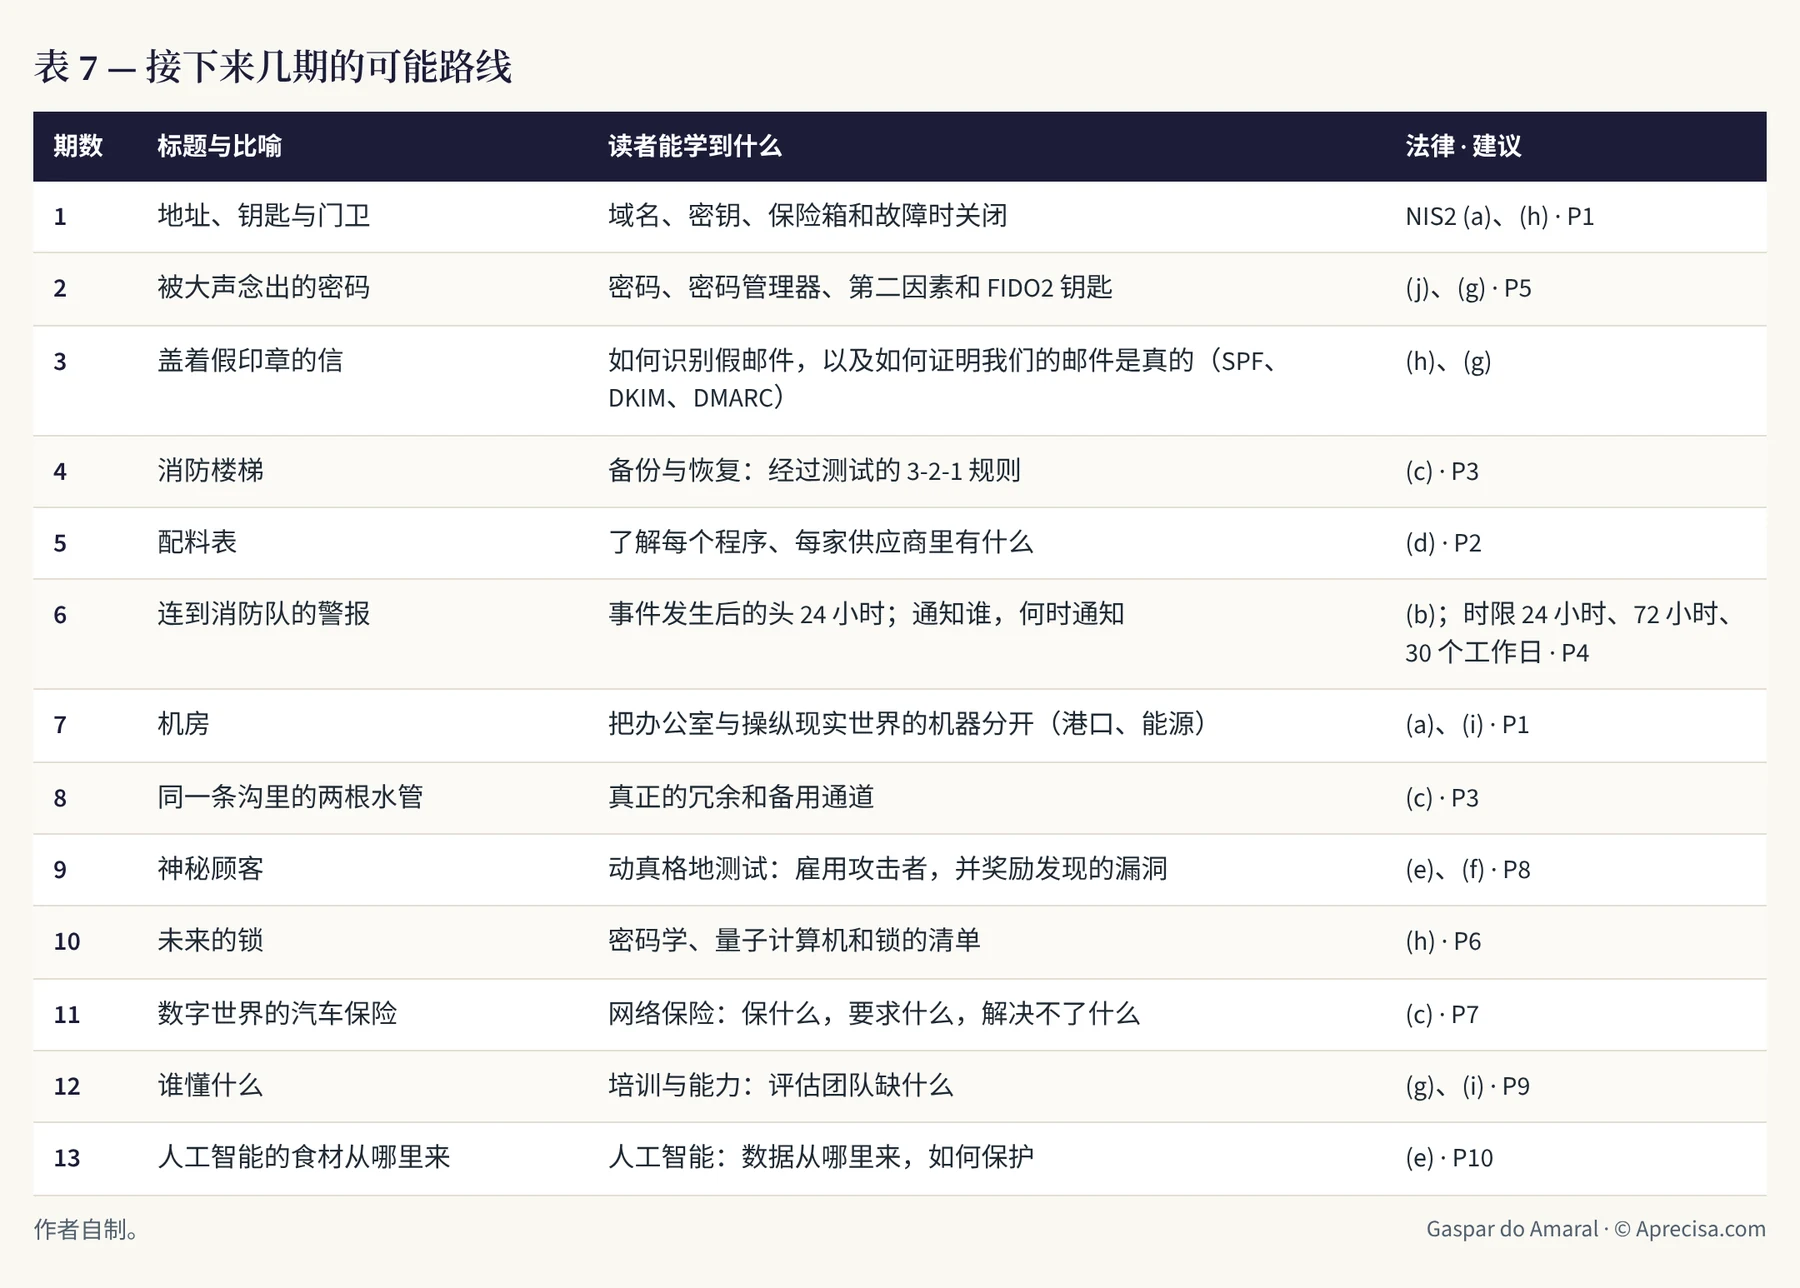Click the column header 读者能学到什么
Screen dimensions: 1800x1288
[x=695, y=146]
